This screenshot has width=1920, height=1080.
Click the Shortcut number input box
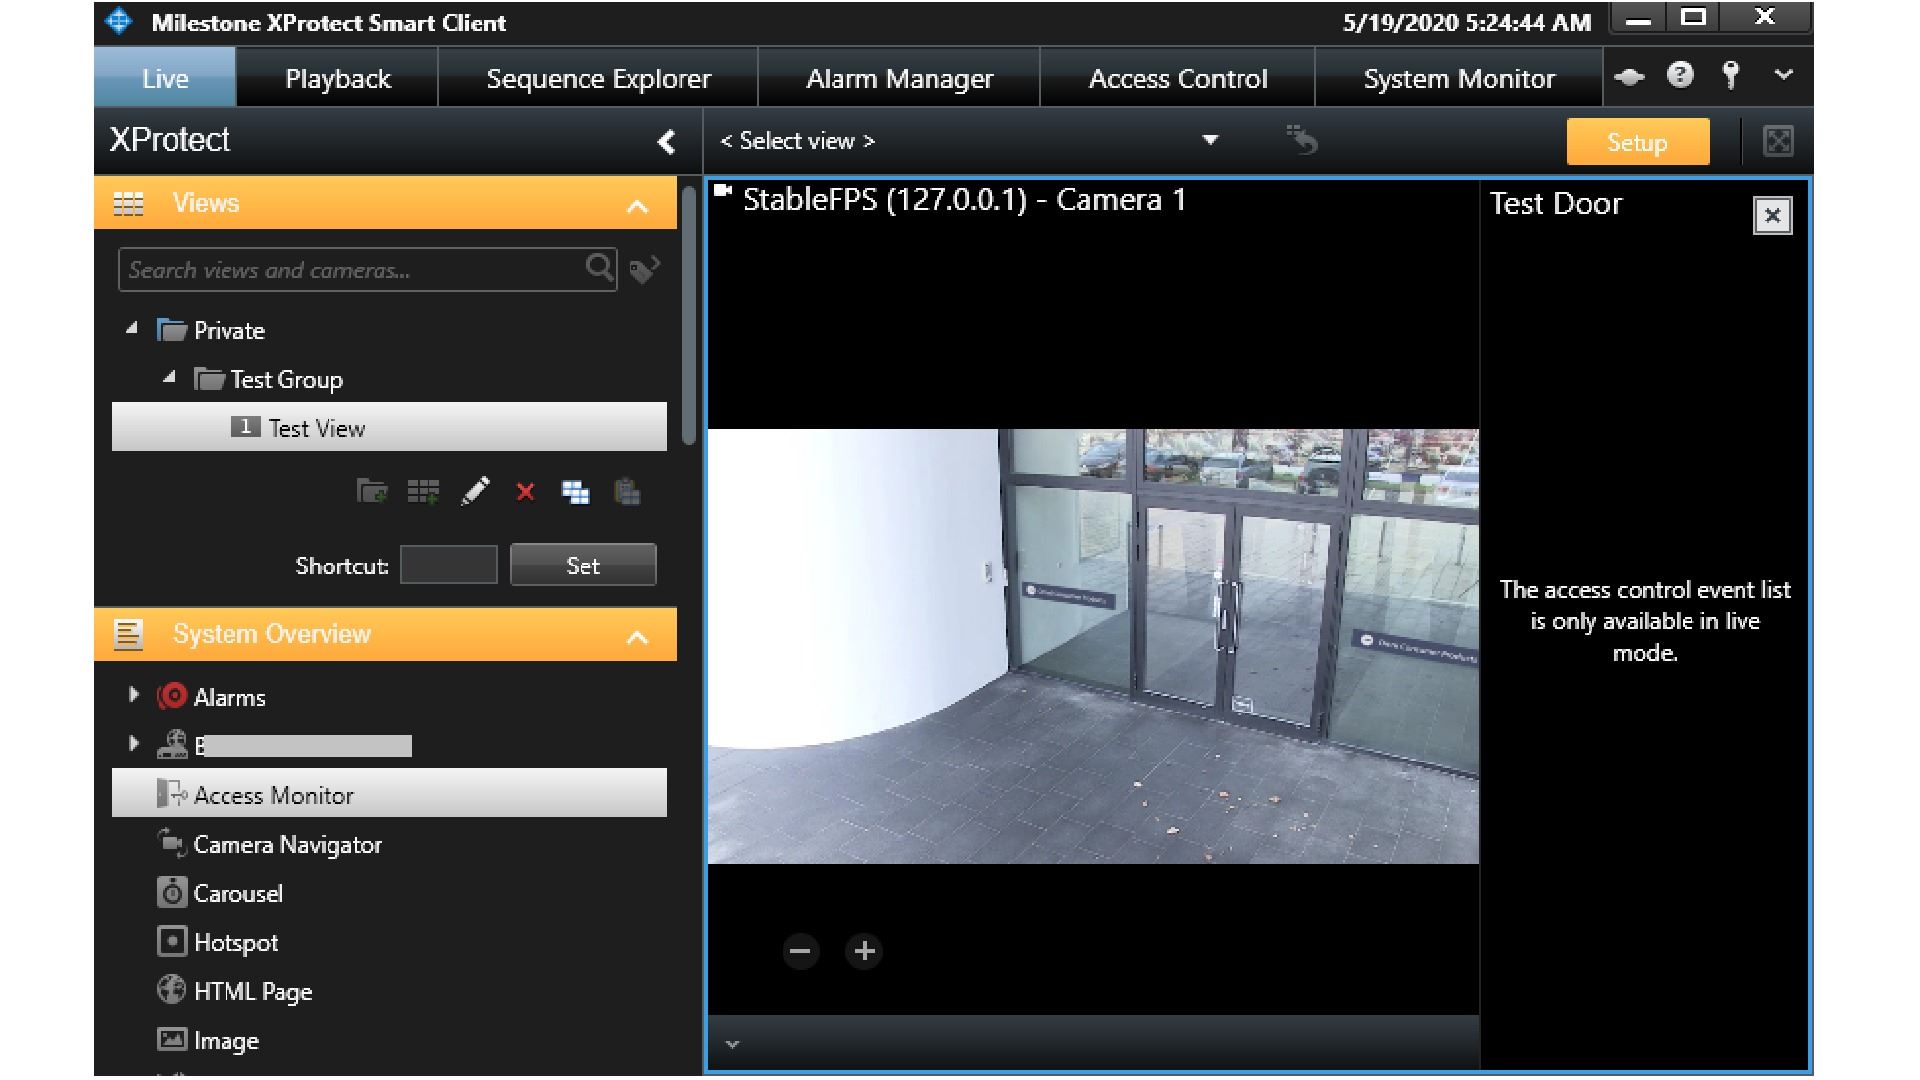point(449,565)
